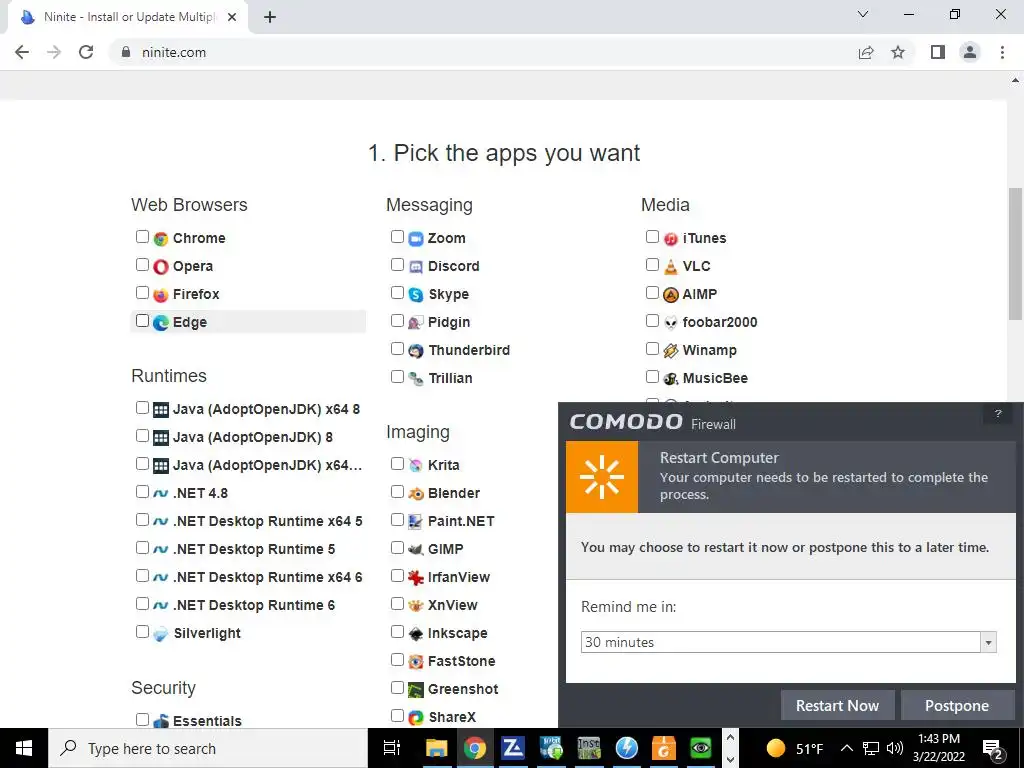The width and height of the screenshot is (1024, 768).
Task: Click the Greenshot app icon
Action: [416, 690]
